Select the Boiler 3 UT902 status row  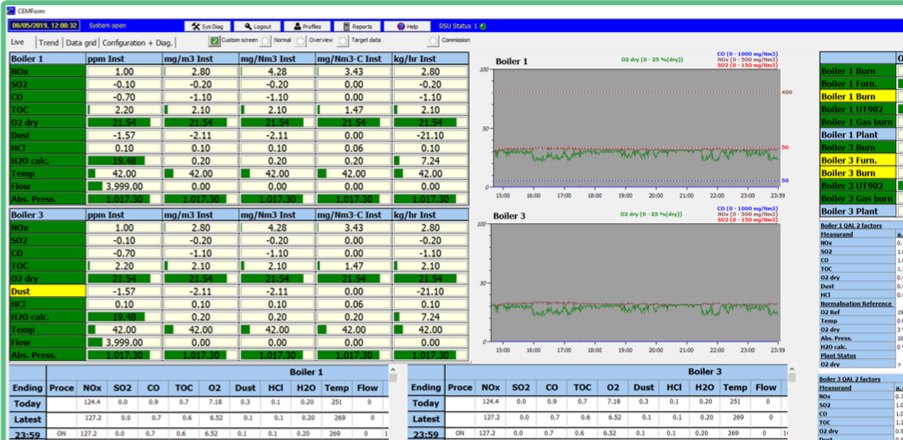(858, 185)
